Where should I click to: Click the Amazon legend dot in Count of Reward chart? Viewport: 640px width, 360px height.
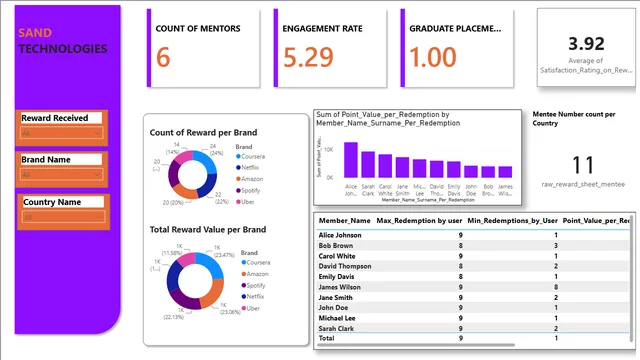(238, 179)
